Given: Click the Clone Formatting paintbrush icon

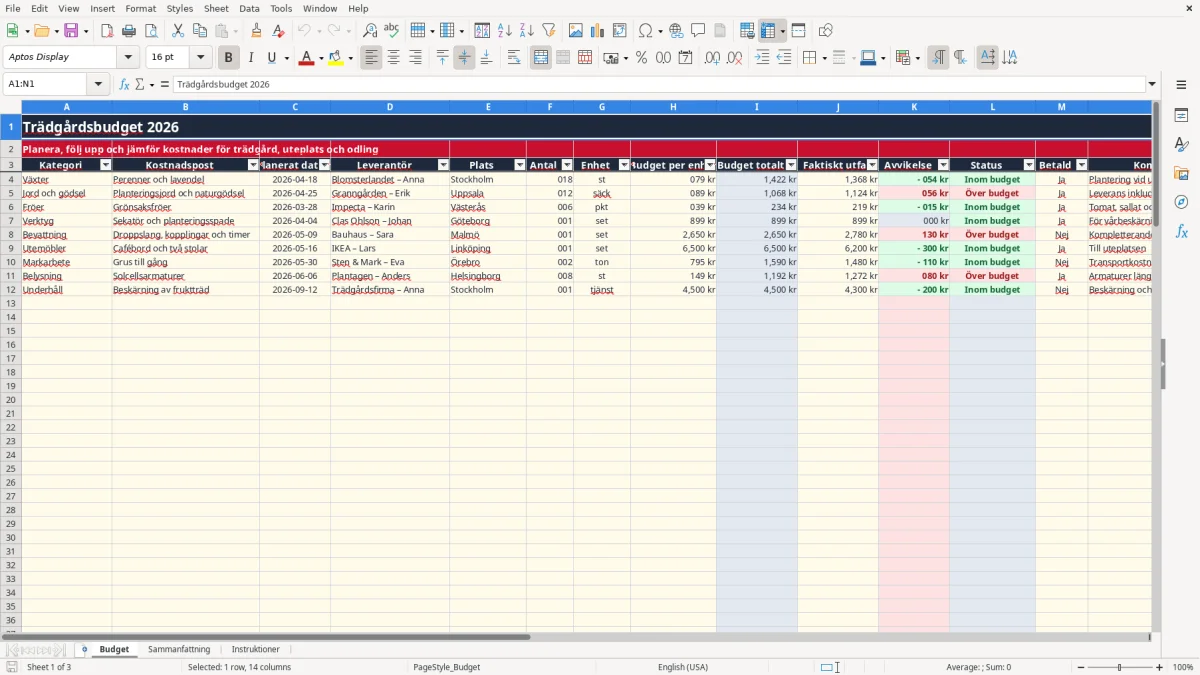Looking at the screenshot, I should 257,31.
